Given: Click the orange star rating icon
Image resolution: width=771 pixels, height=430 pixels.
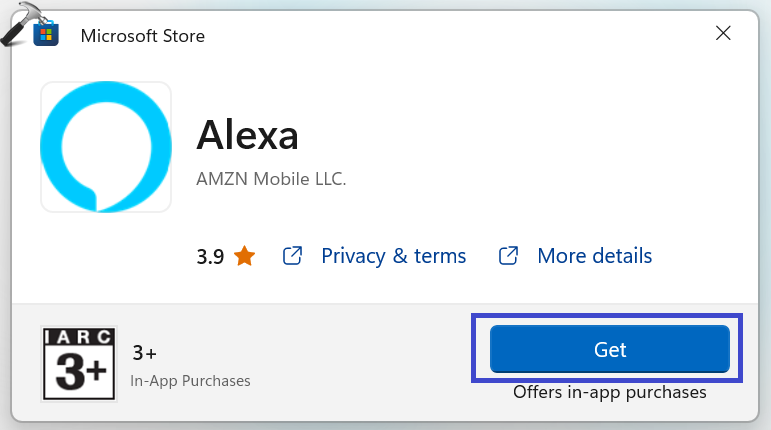Looking at the screenshot, I should tap(244, 256).
